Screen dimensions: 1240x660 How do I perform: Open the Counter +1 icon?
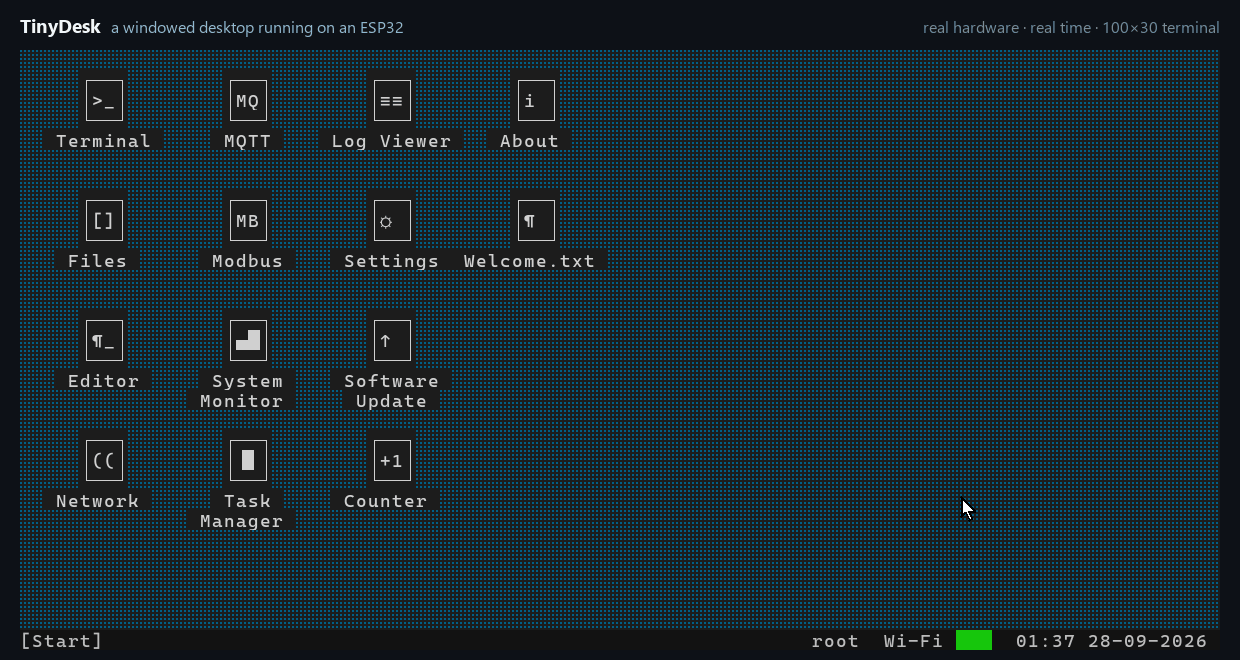[x=392, y=461]
